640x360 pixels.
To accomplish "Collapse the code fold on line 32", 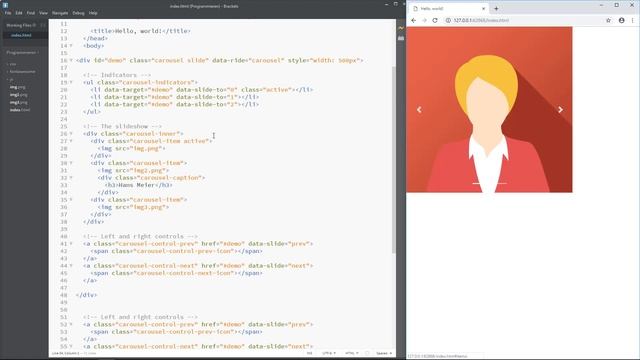I will tap(71, 178).
